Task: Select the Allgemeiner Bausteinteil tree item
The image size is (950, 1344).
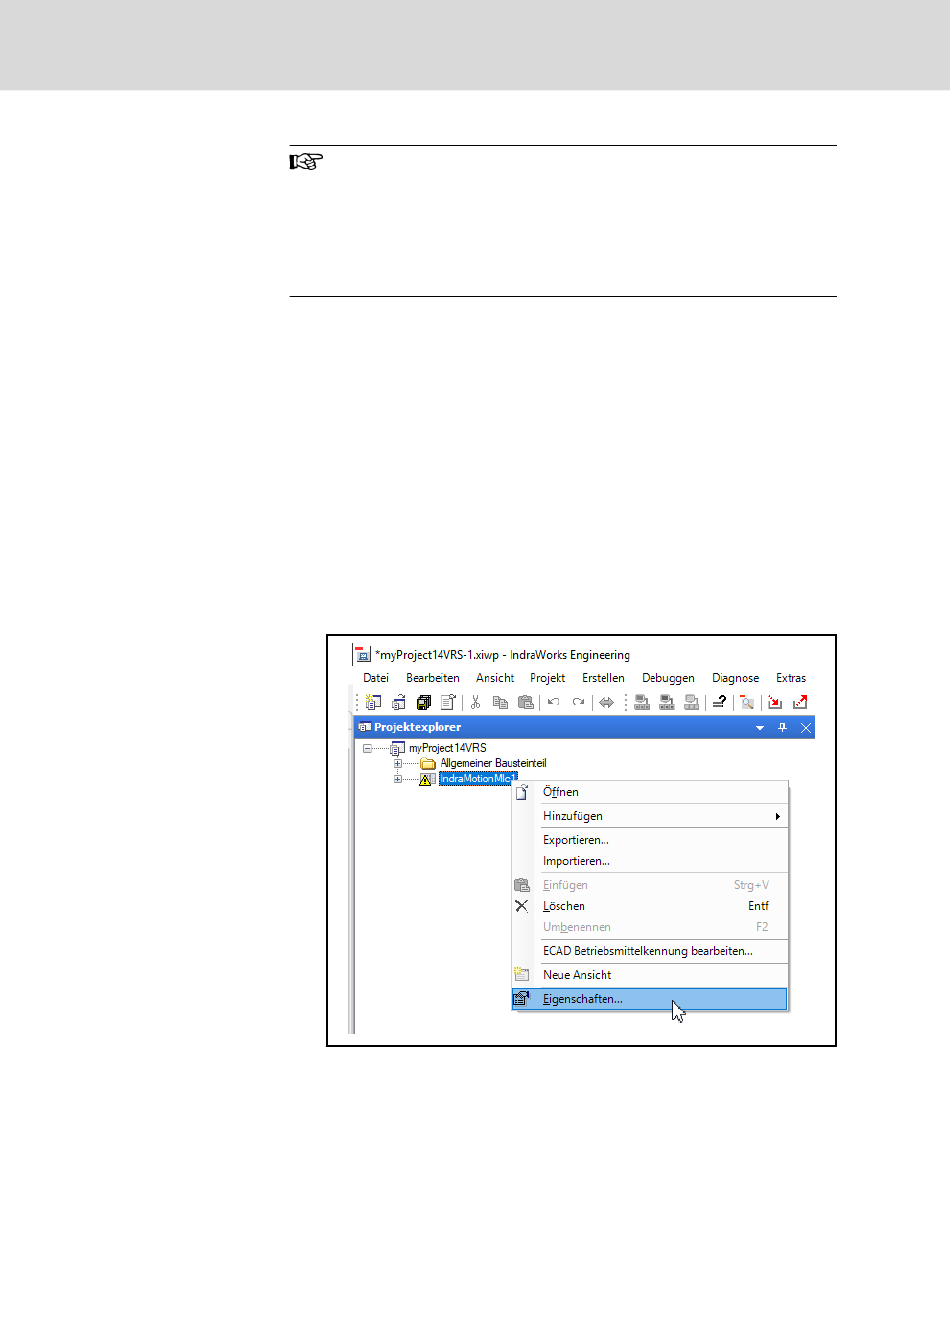Action: pyautogui.click(x=493, y=763)
